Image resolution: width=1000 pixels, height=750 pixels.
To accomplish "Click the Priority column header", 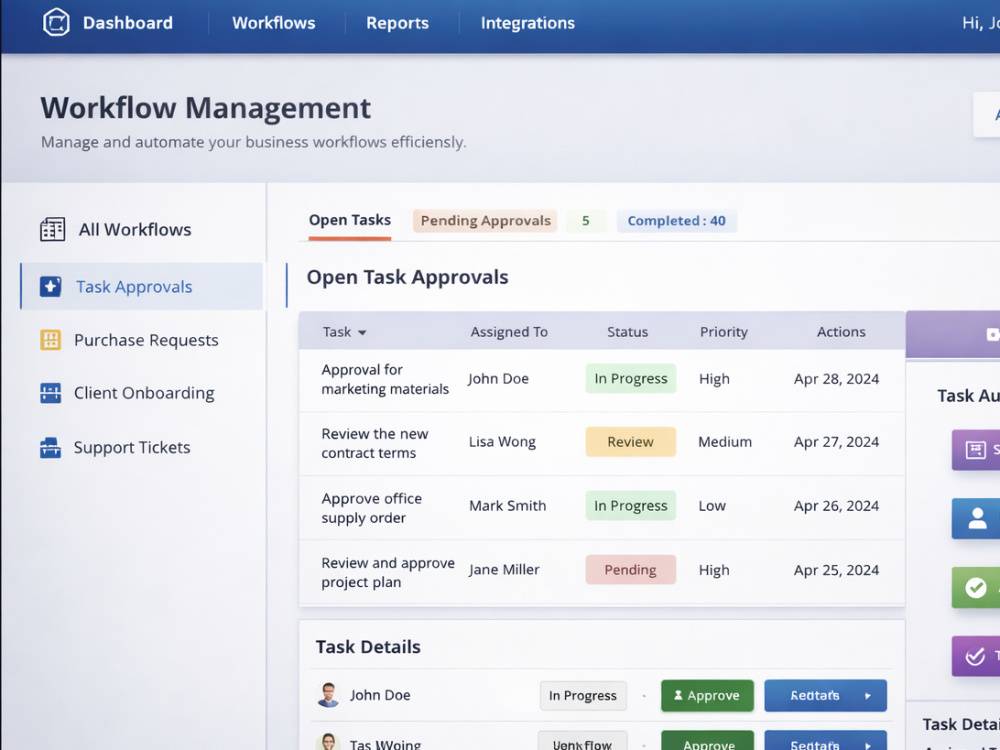I will coord(723,332).
